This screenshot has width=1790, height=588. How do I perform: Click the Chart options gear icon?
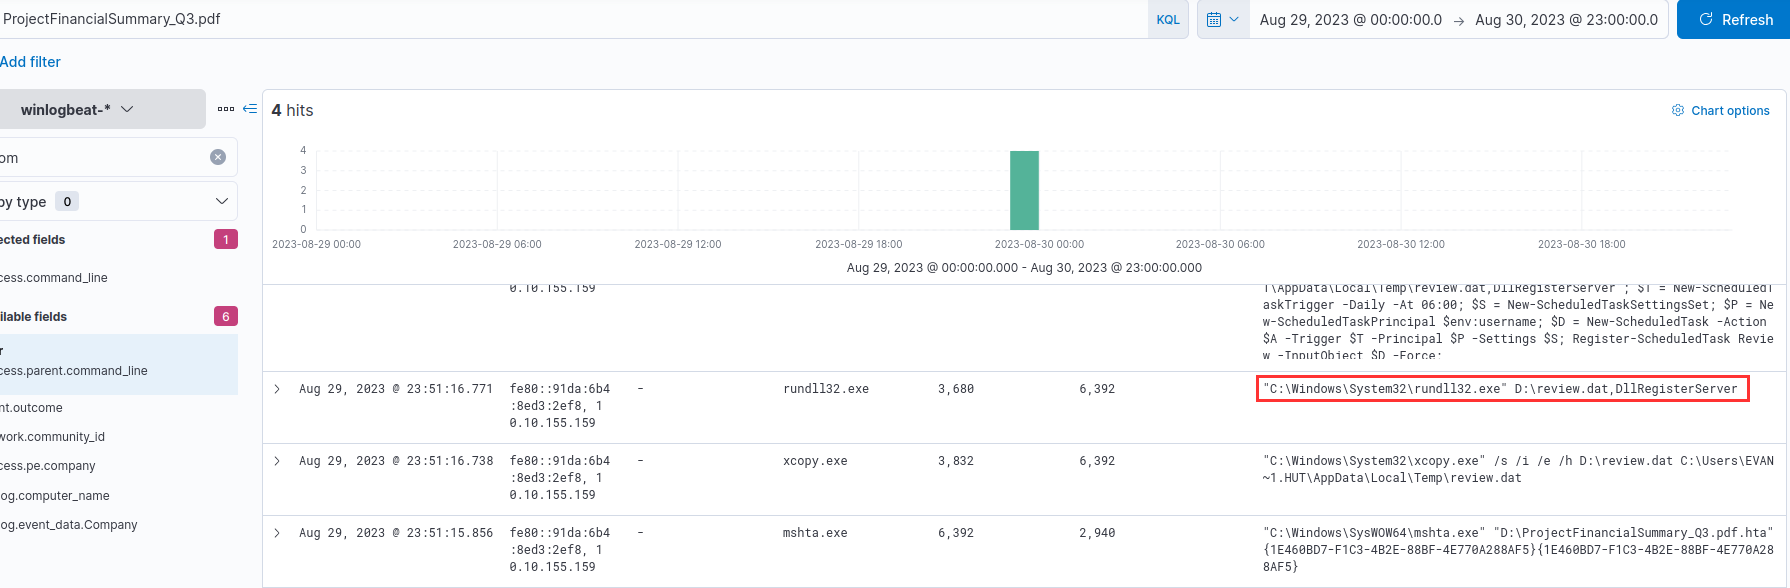point(1678,110)
